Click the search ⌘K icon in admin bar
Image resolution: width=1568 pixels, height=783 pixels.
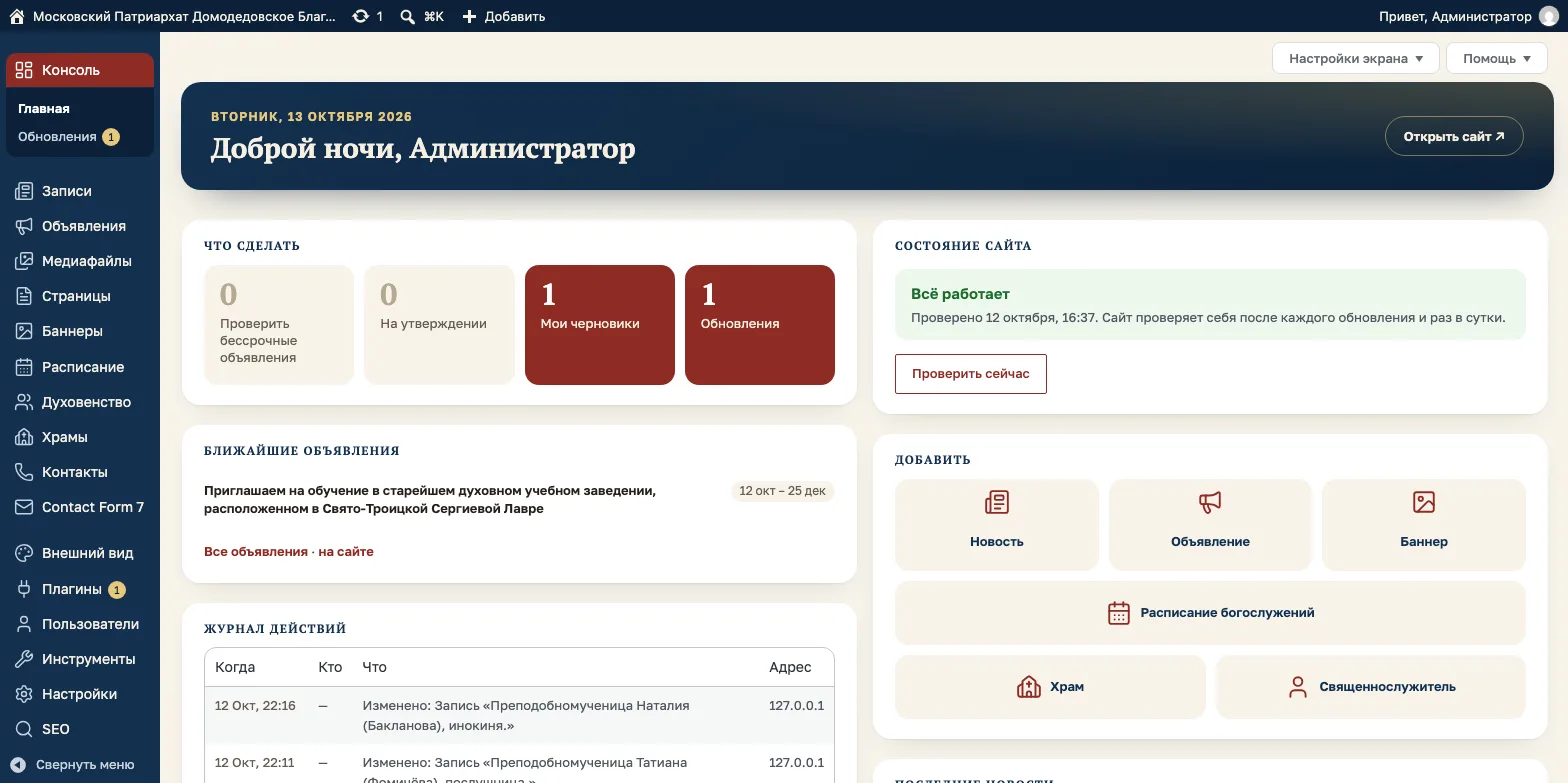tap(408, 16)
